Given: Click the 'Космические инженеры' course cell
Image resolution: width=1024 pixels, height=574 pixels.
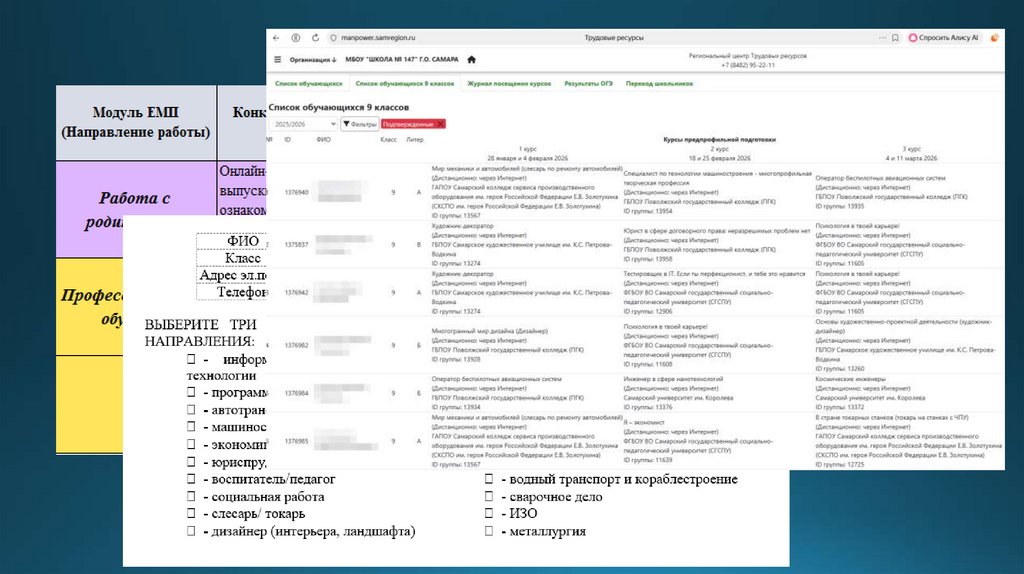Looking at the screenshot, I should (x=850, y=379).
